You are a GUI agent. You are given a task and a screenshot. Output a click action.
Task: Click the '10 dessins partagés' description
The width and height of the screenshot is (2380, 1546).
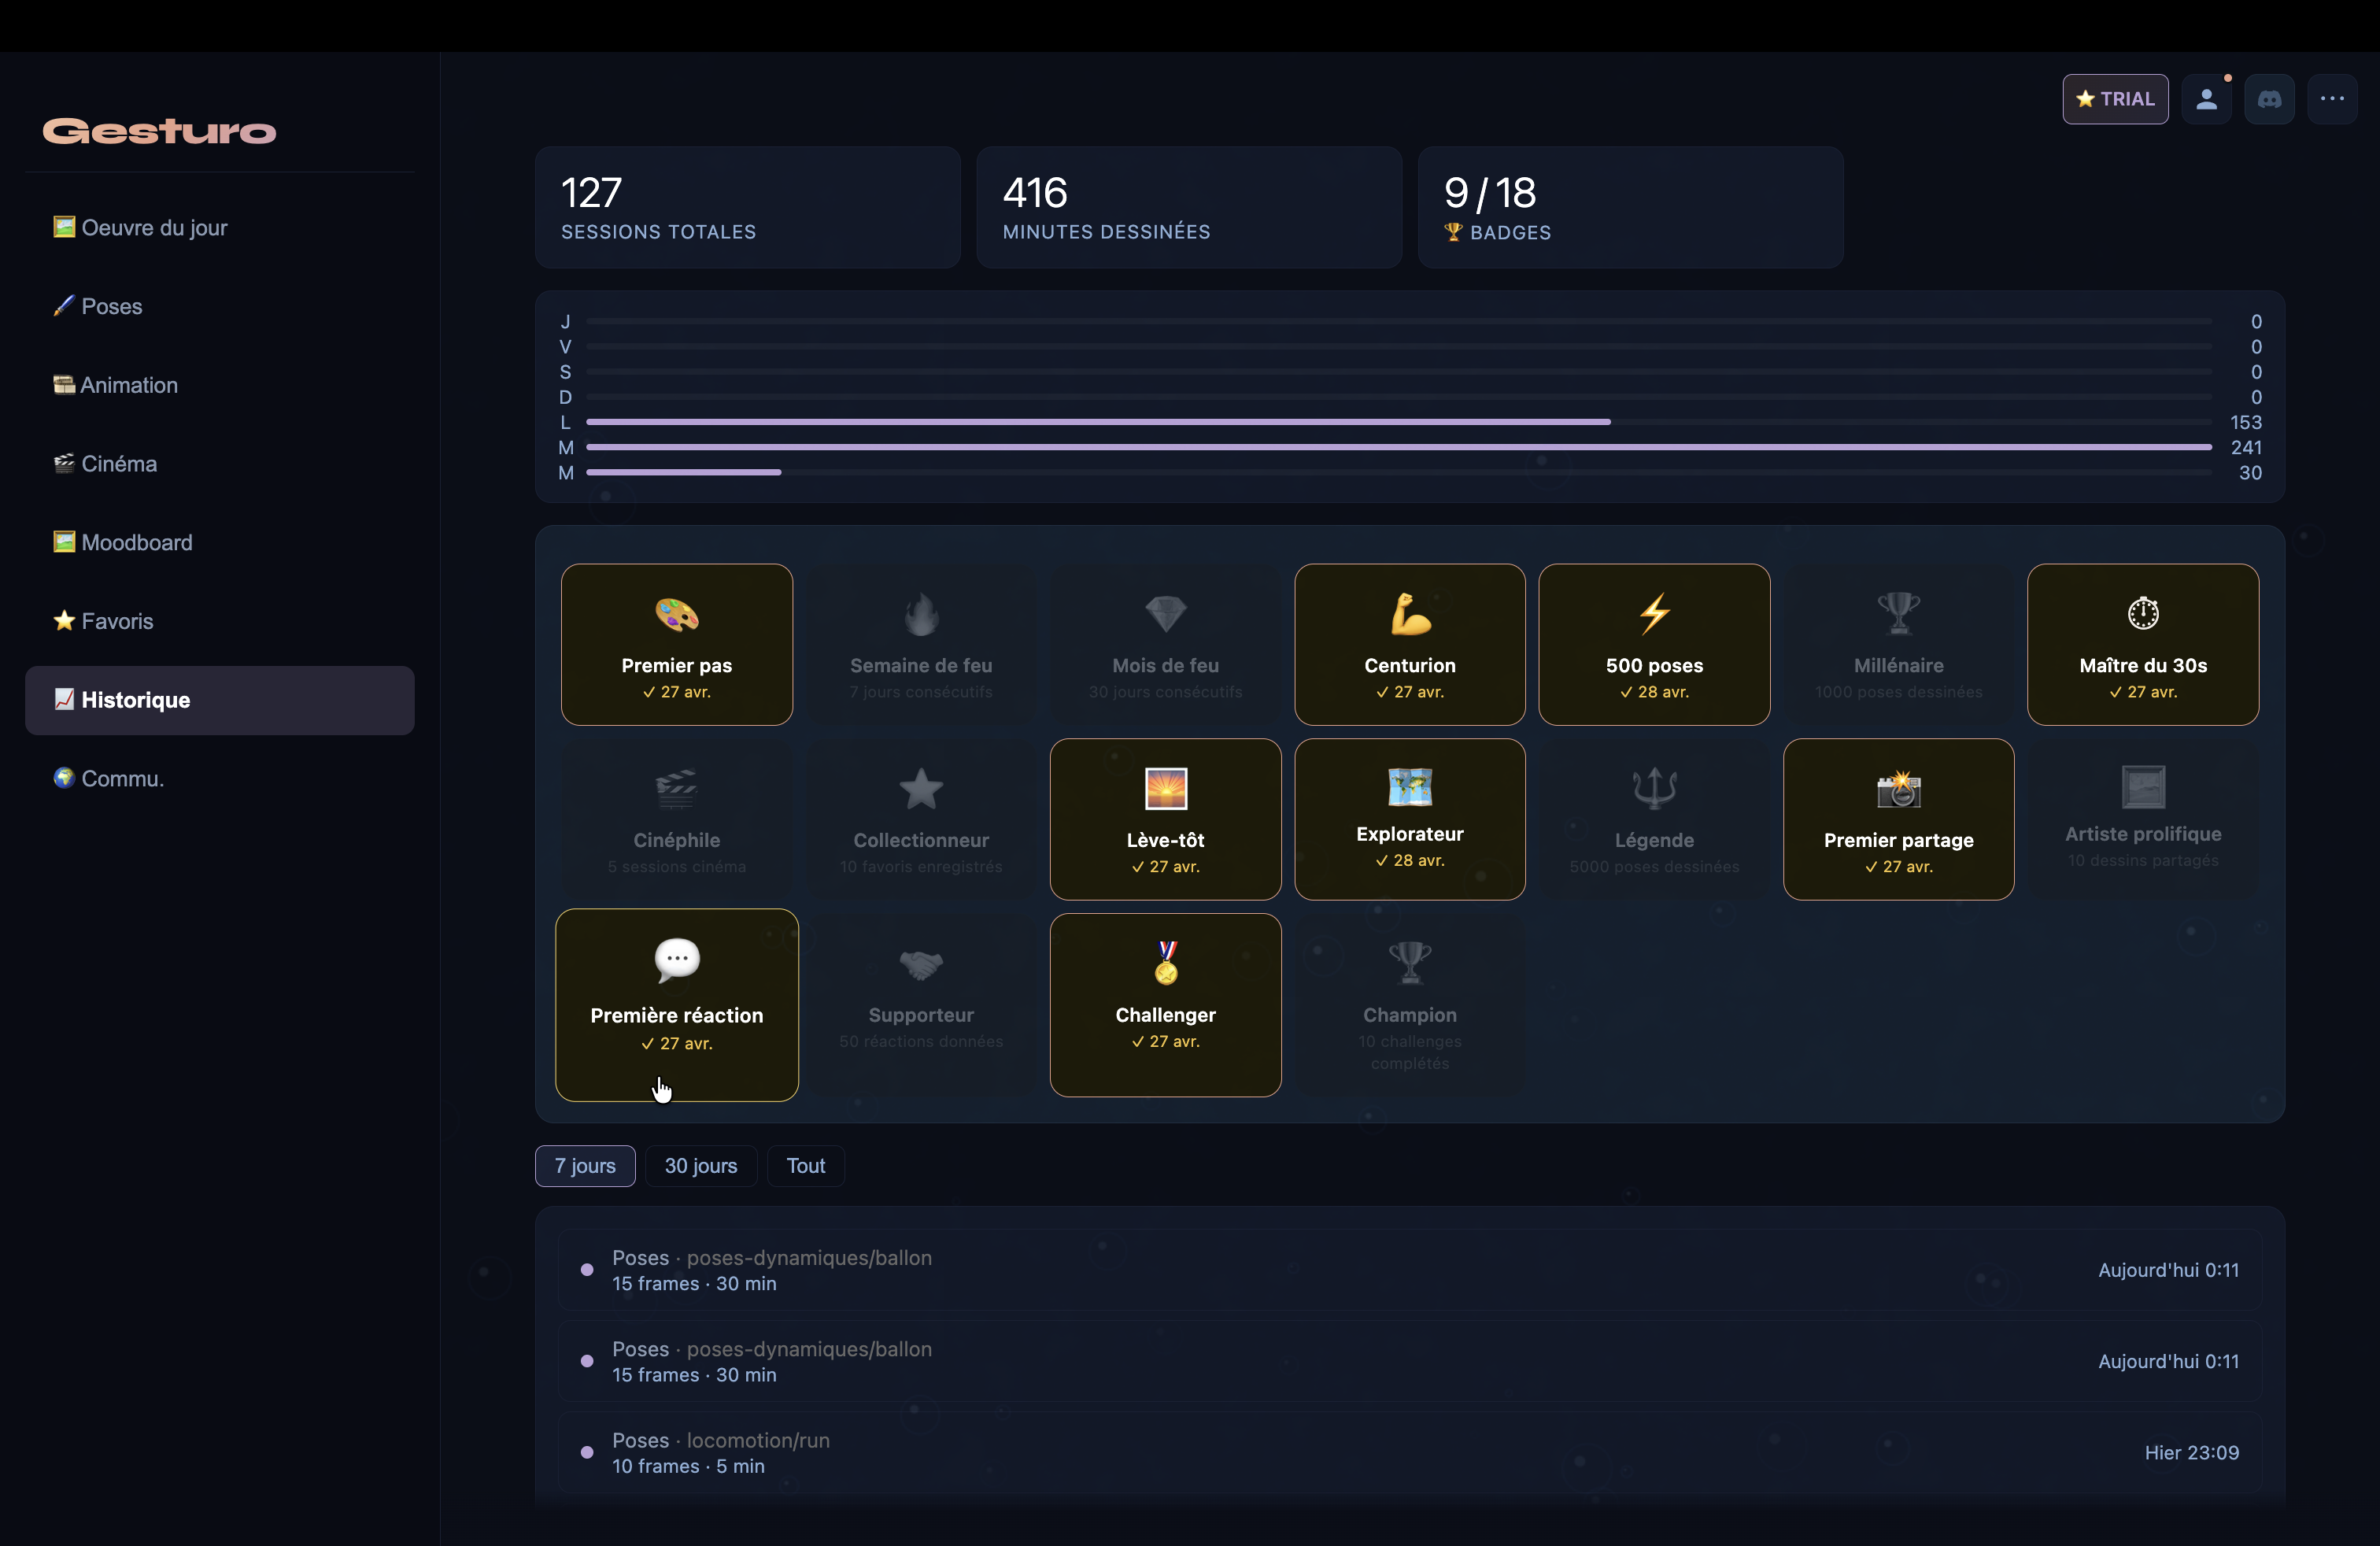click(2143, 861)
